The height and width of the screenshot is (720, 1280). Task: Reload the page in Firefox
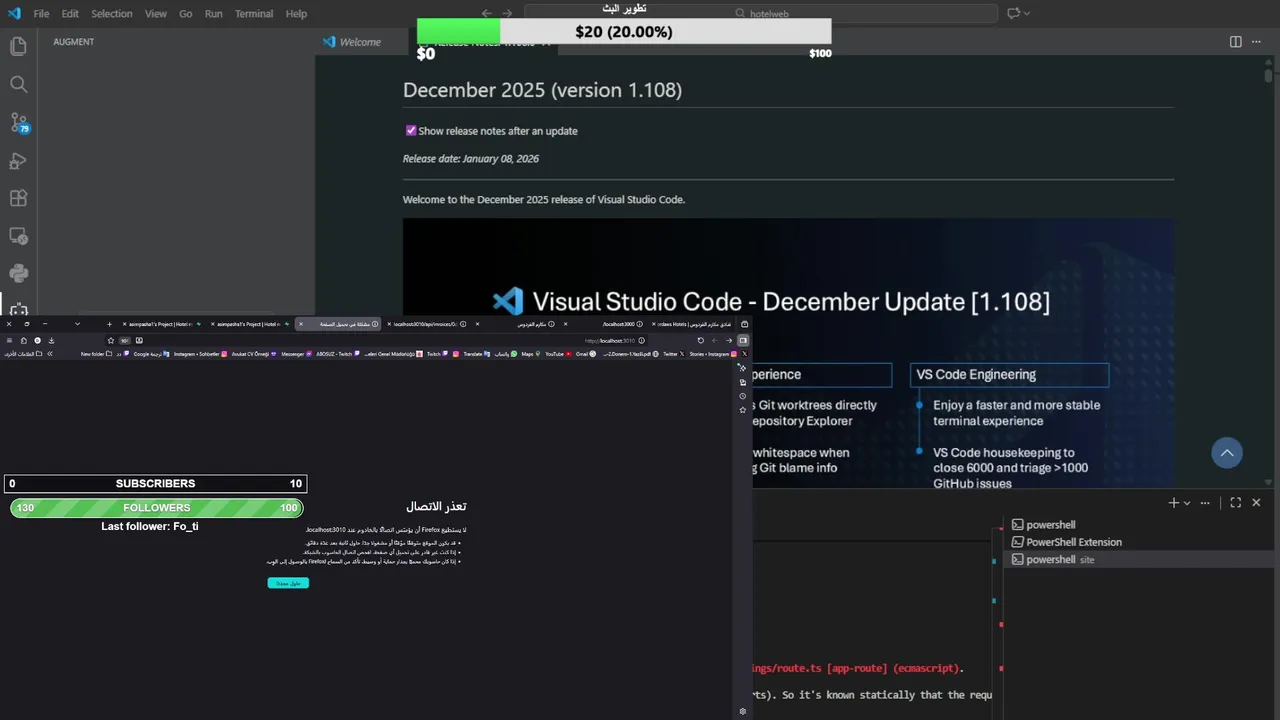pos(700,340)
